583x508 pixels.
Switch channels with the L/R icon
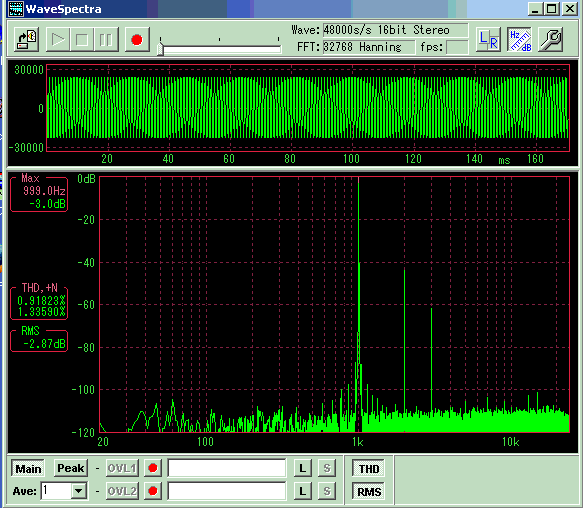point(489,39)
